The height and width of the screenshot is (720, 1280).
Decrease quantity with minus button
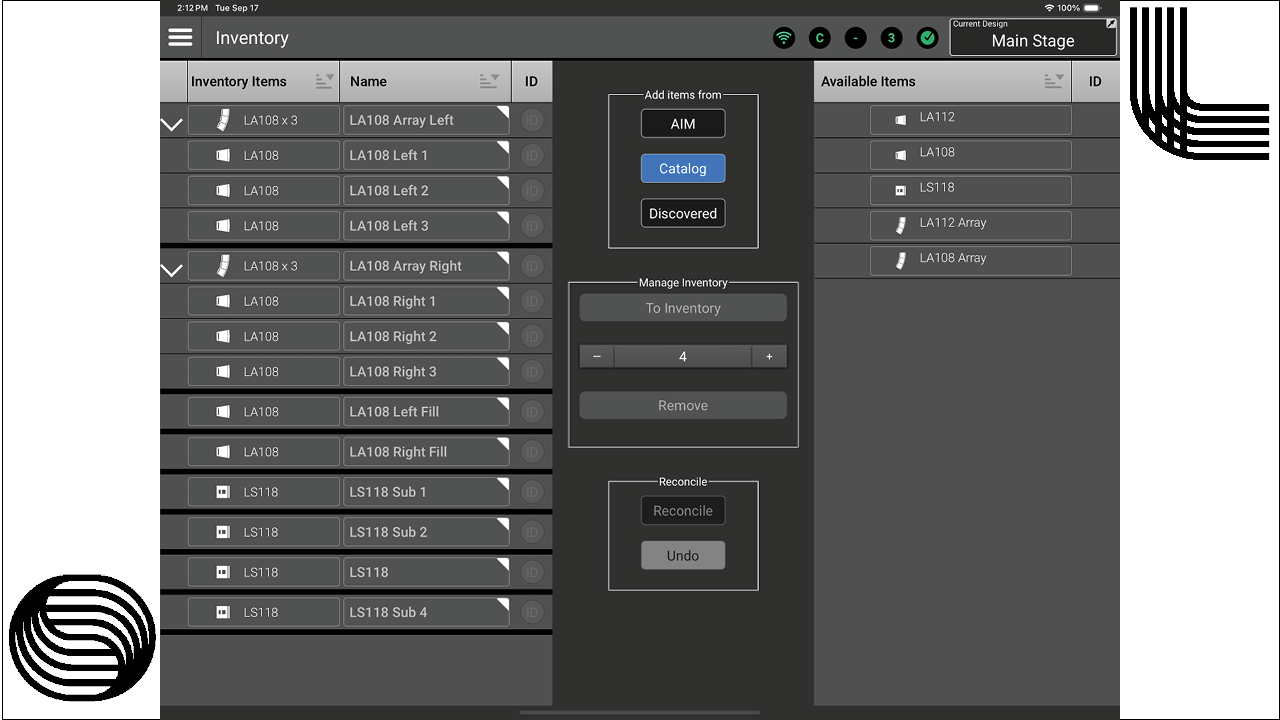(597, 356)
